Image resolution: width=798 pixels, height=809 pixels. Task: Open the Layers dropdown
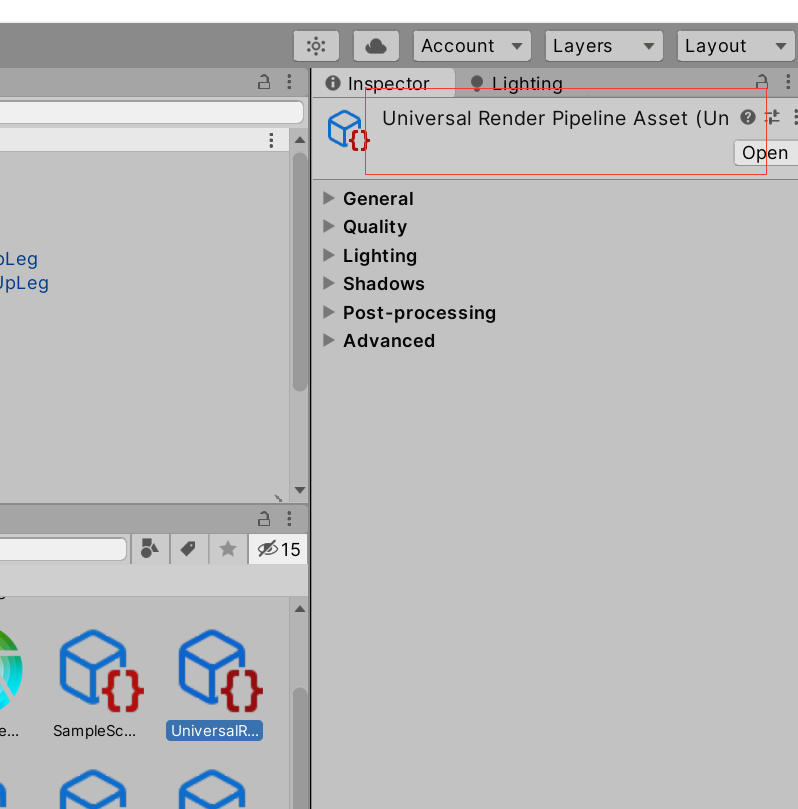pos(604,46)
